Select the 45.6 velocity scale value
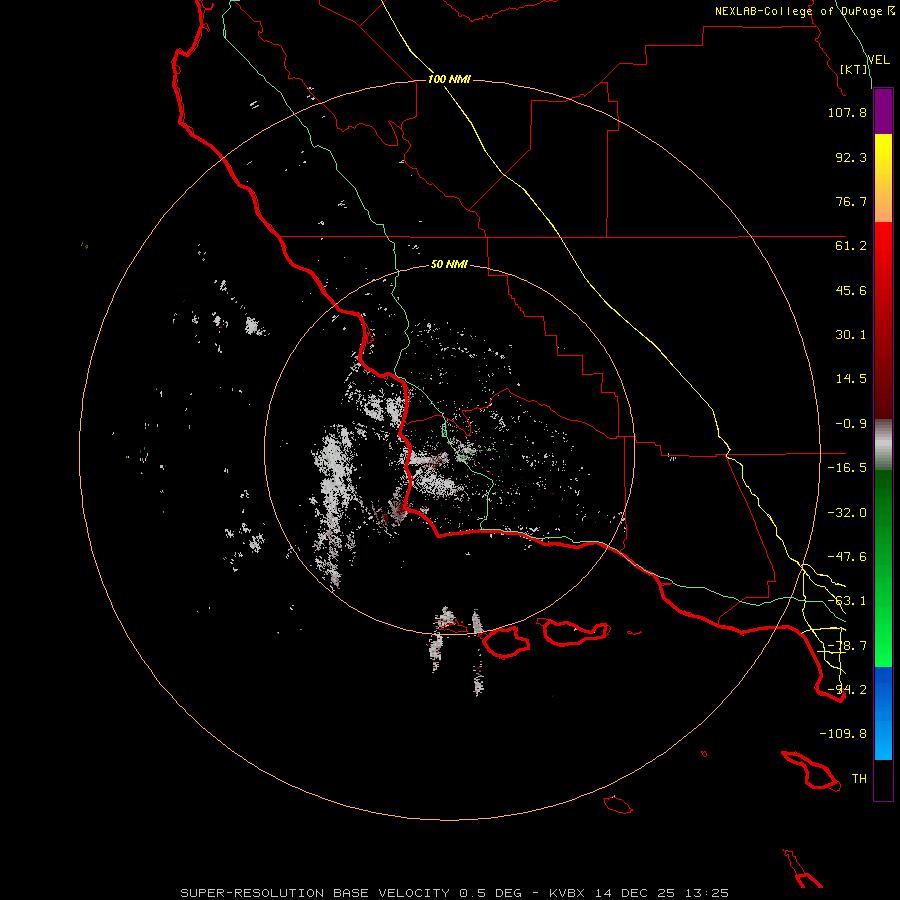Image resolution: width=900 pixels, height=900 pixels. (x=851, y=290)
